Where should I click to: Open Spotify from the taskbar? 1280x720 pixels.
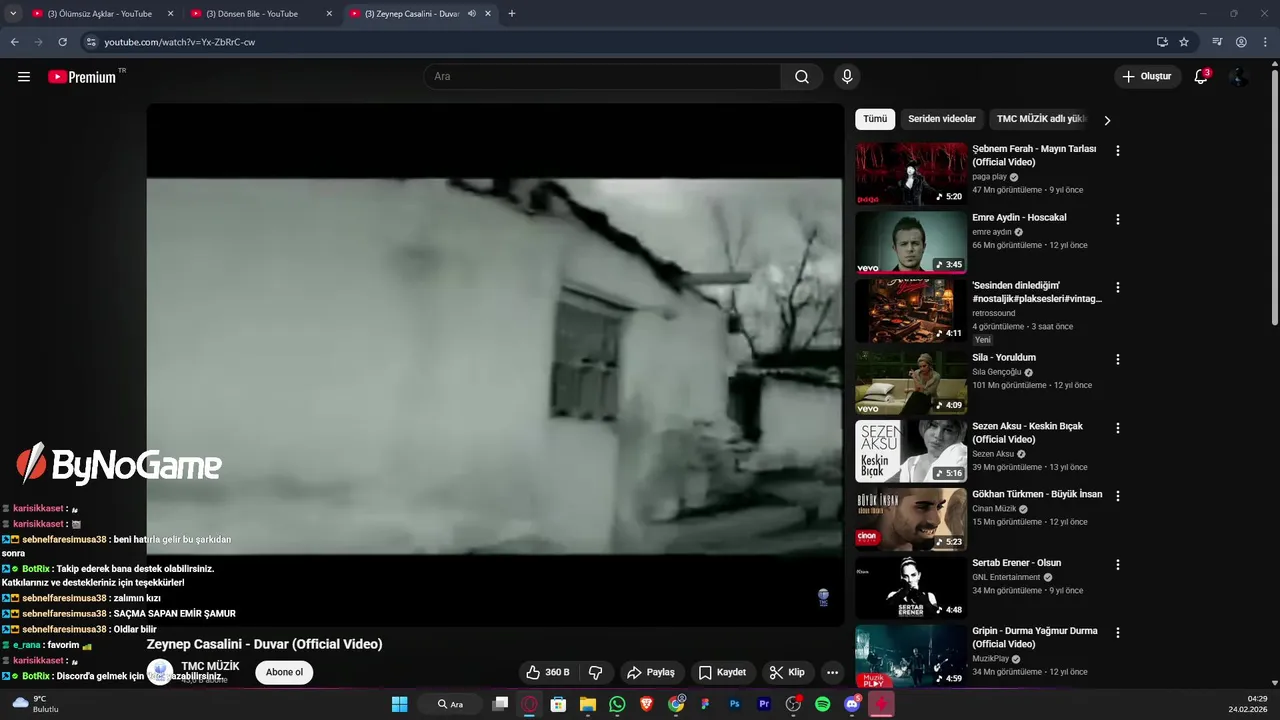pos(823,704)
